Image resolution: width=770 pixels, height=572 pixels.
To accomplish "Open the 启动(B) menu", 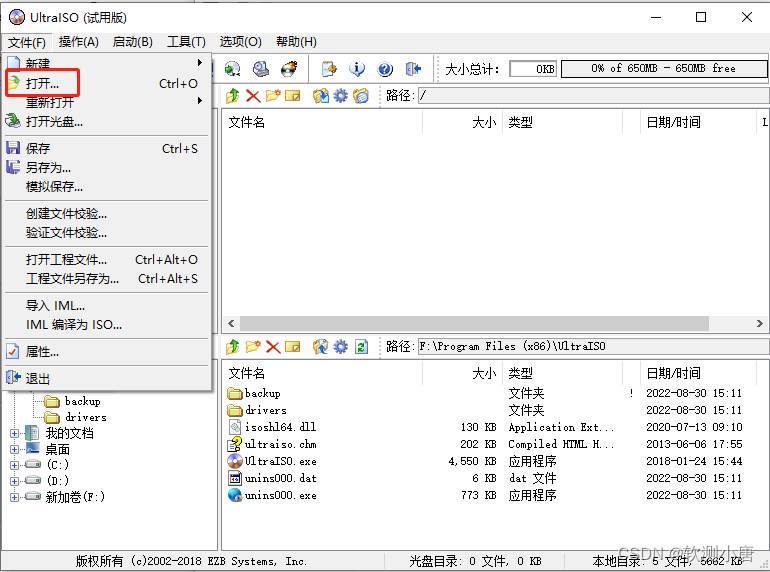I will (133, 42).
